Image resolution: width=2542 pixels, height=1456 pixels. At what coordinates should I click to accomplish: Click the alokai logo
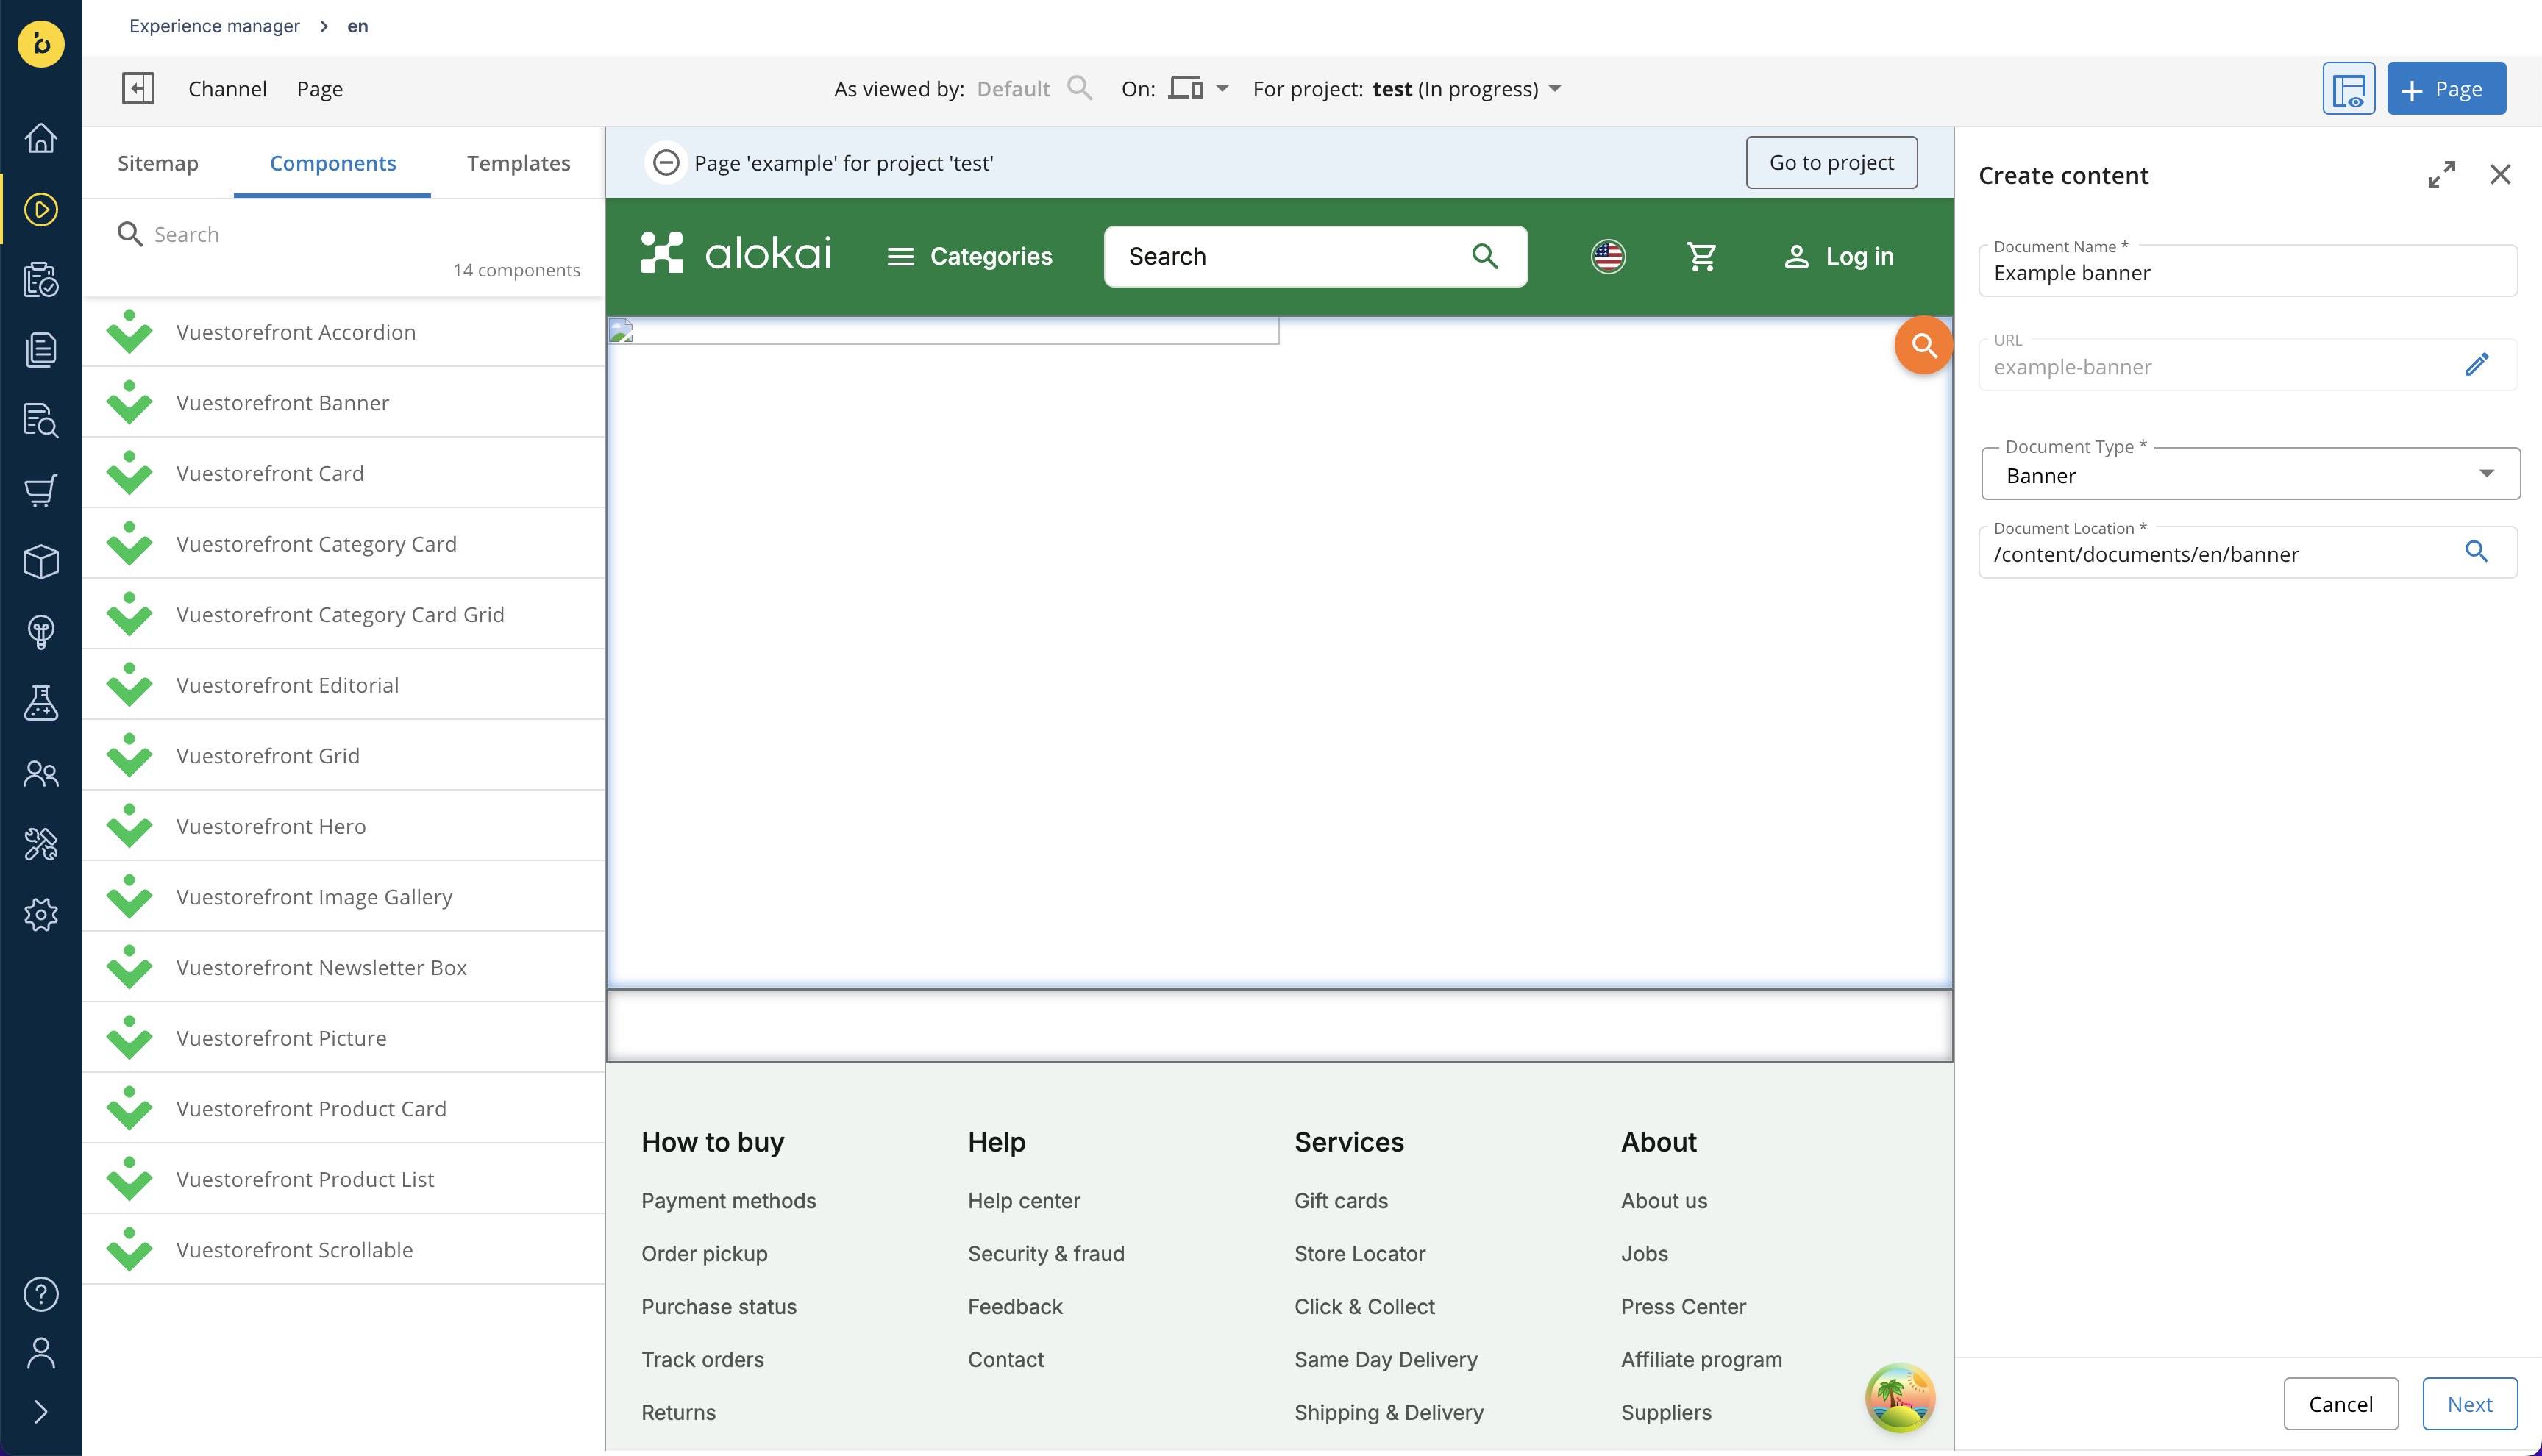point(736,254)
